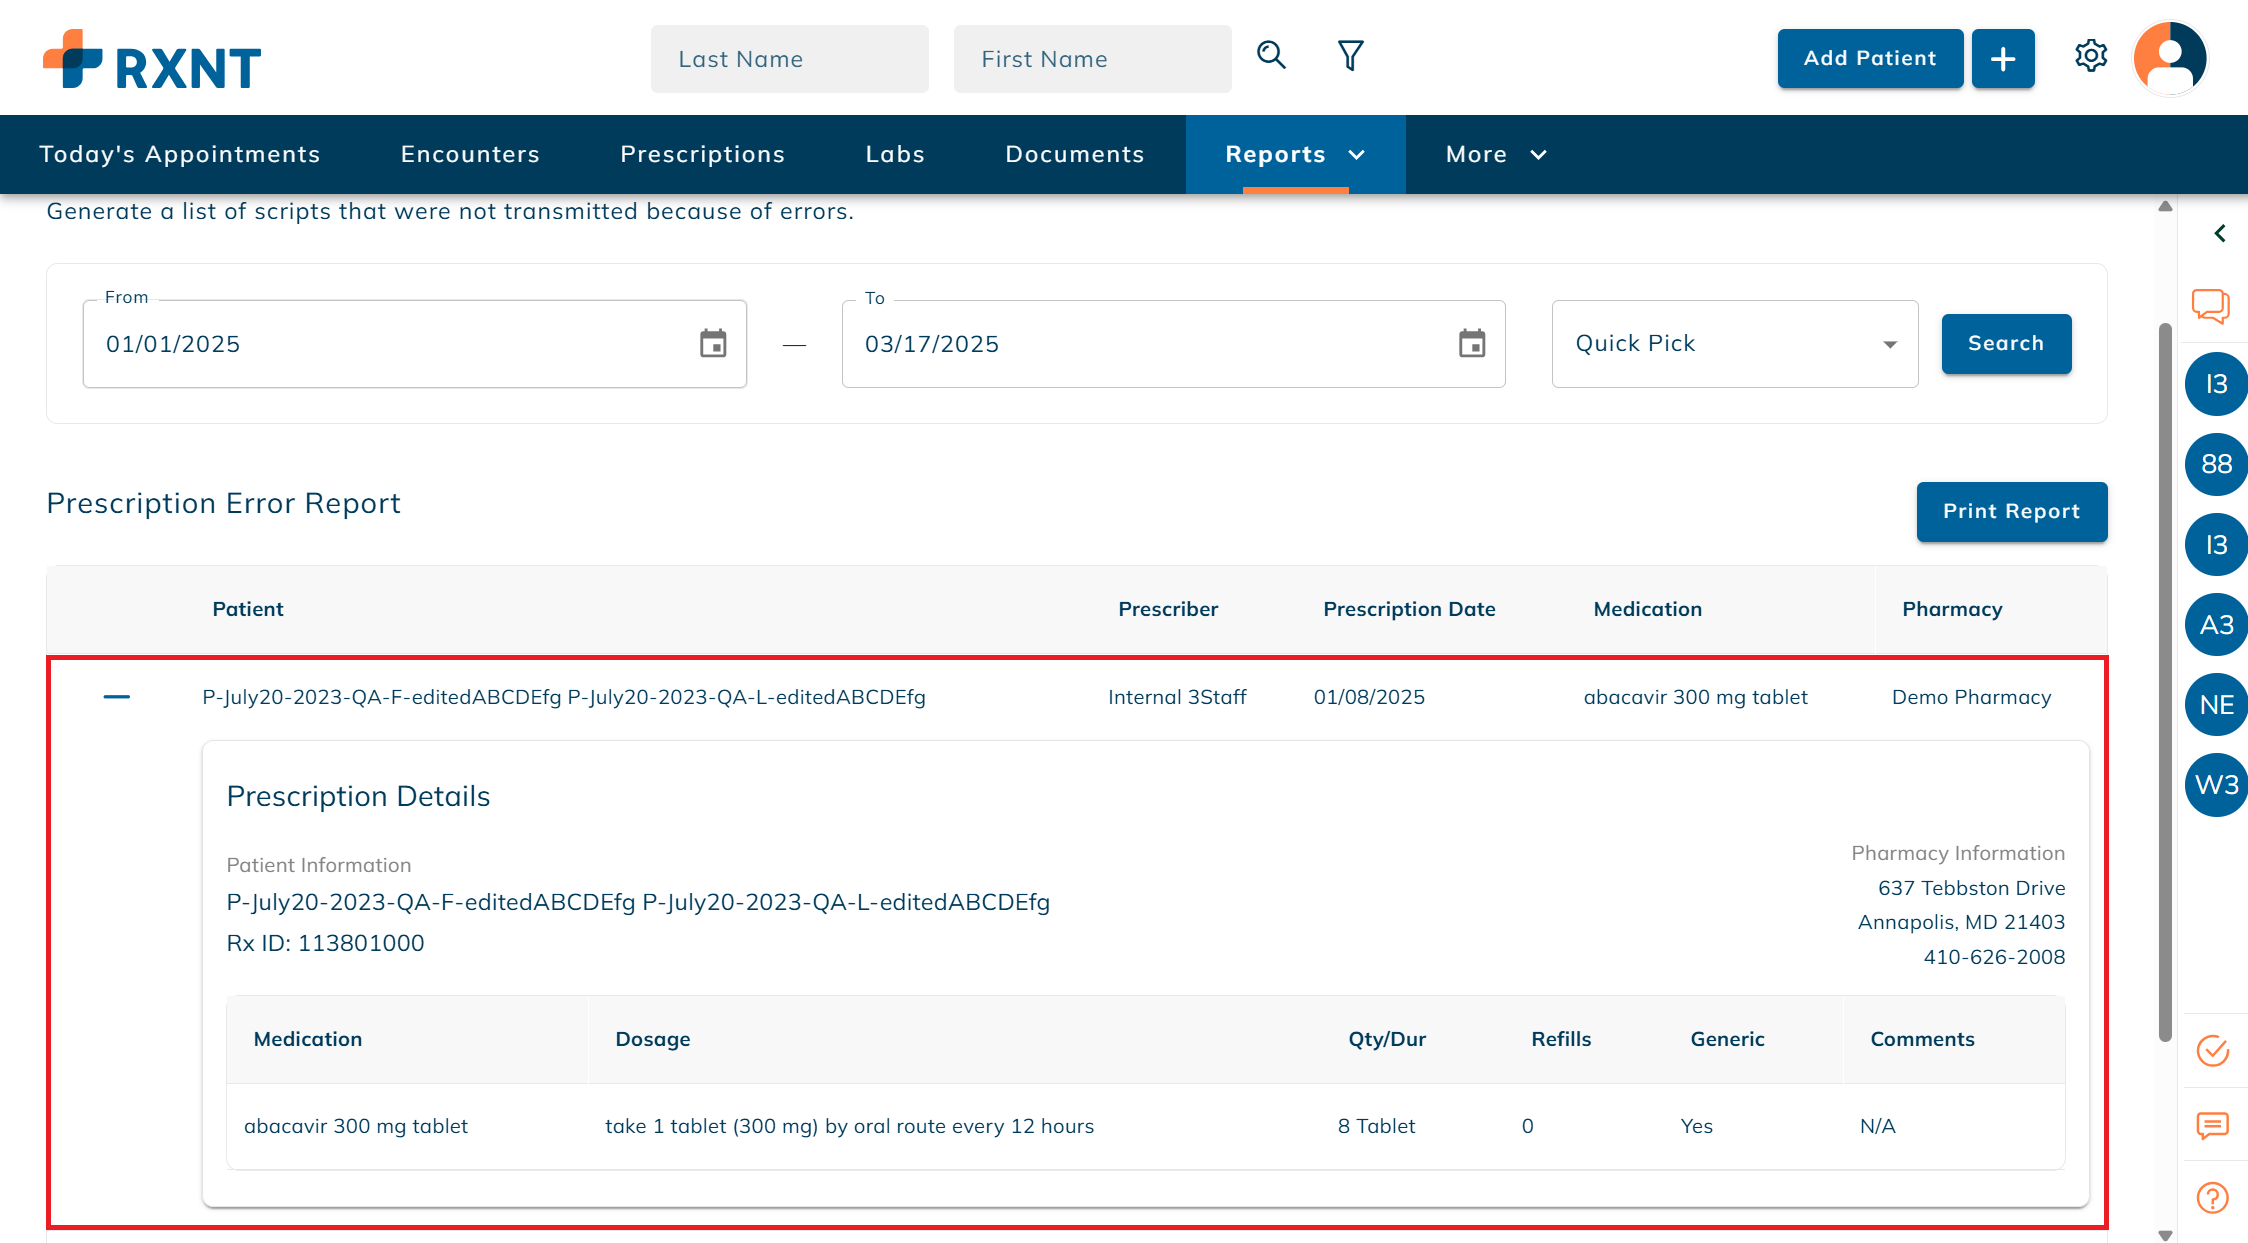Click the orange message sidebar icon
Screen dimensions: 2248x1243
(x=2212, y=1125)
